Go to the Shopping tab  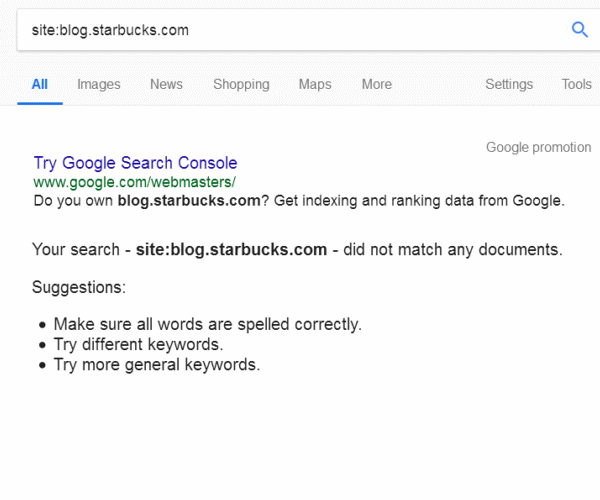[241, 85]
